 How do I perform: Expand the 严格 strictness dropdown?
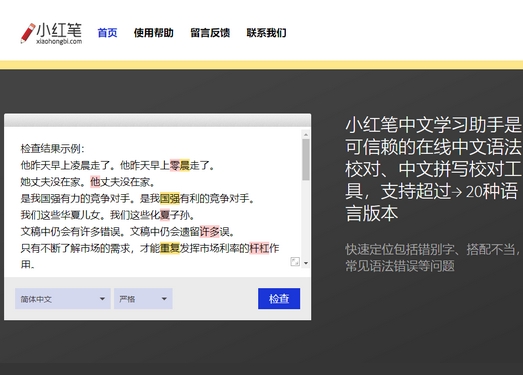point(143,299)
